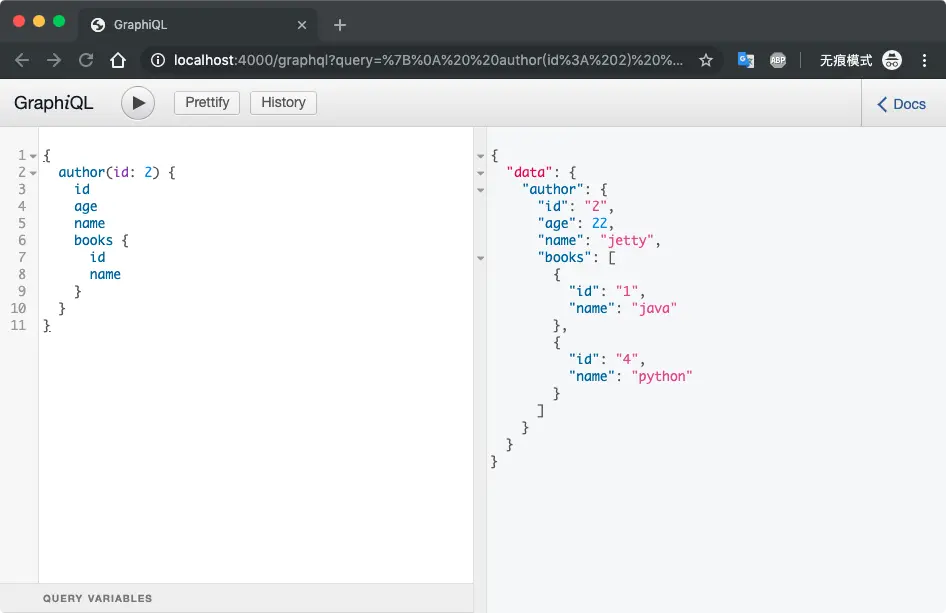This screenshot has height=613, width=946.
Task: Reload the GraphiQL page
Action: click(86, 60)
